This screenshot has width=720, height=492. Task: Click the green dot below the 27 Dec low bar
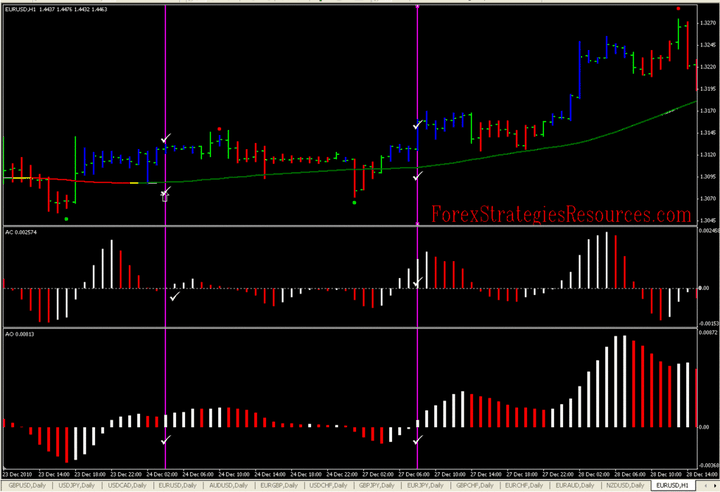[x=354, y=203]
